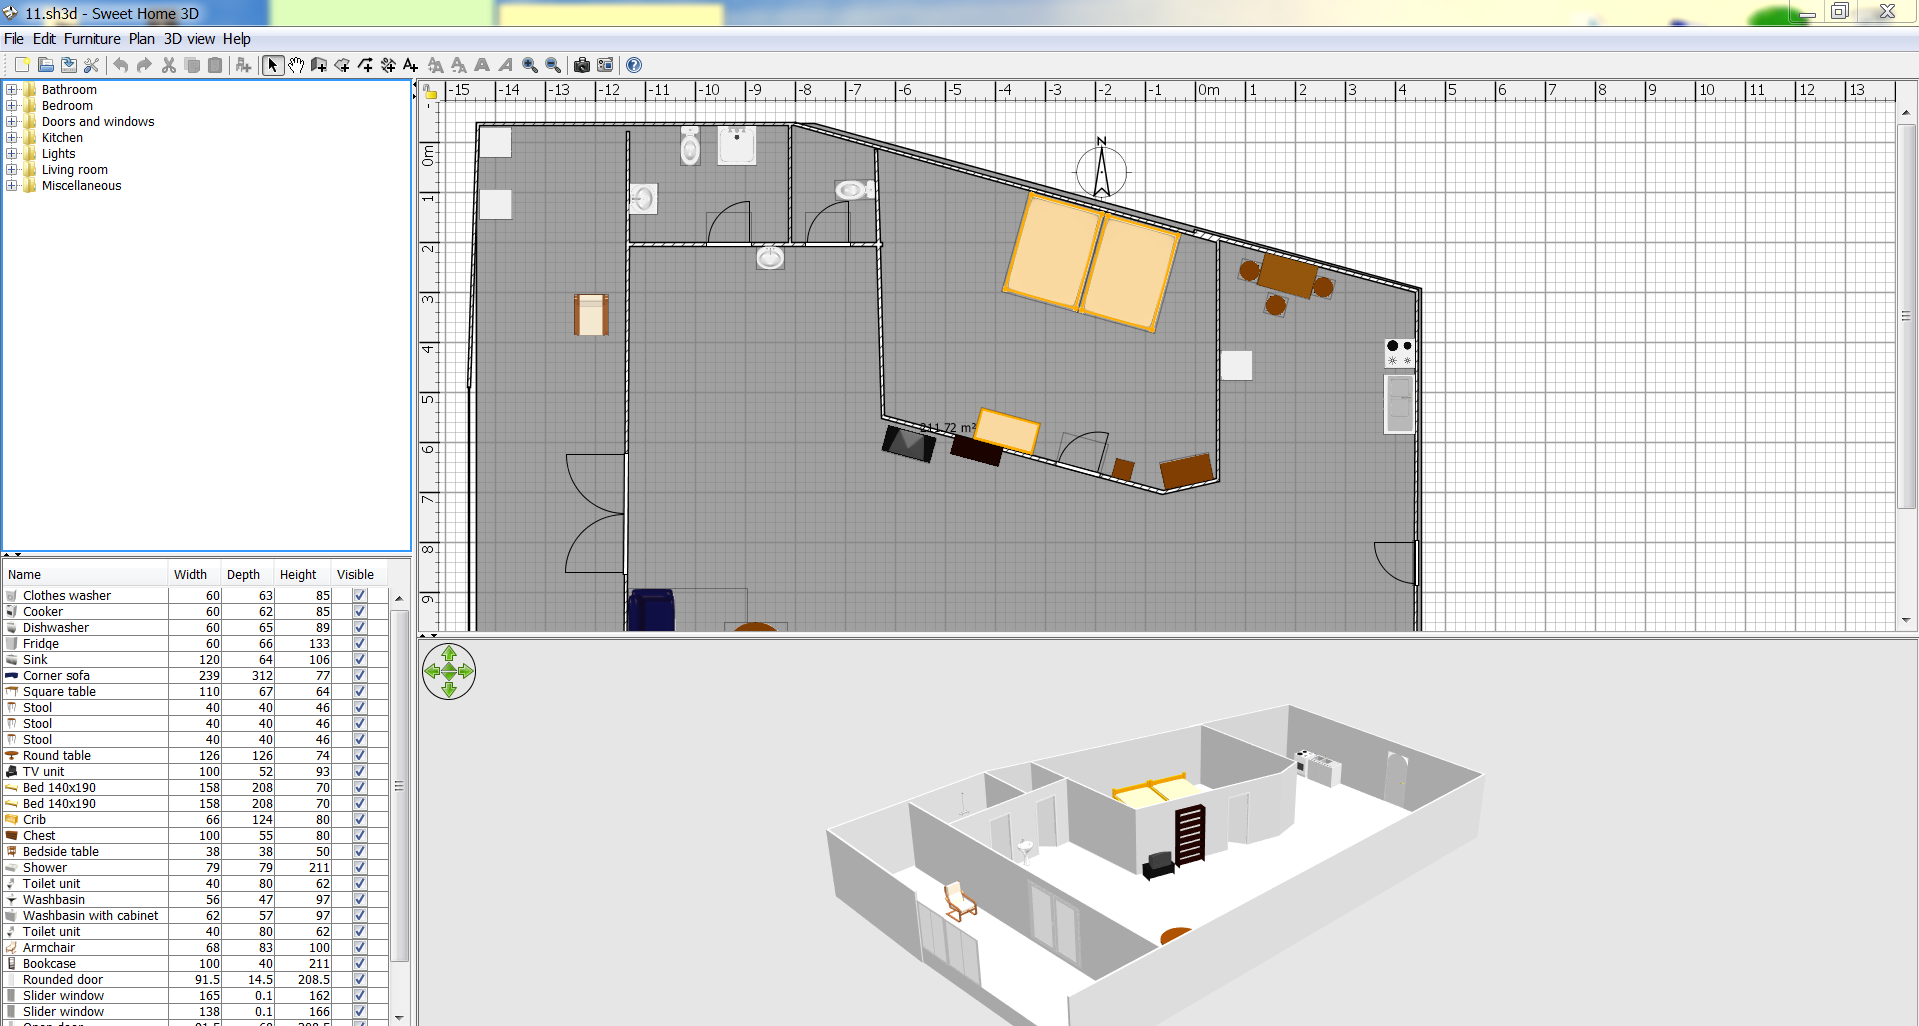Click the Cut scissors icon

pyautogui.click(x=168, y=65)
